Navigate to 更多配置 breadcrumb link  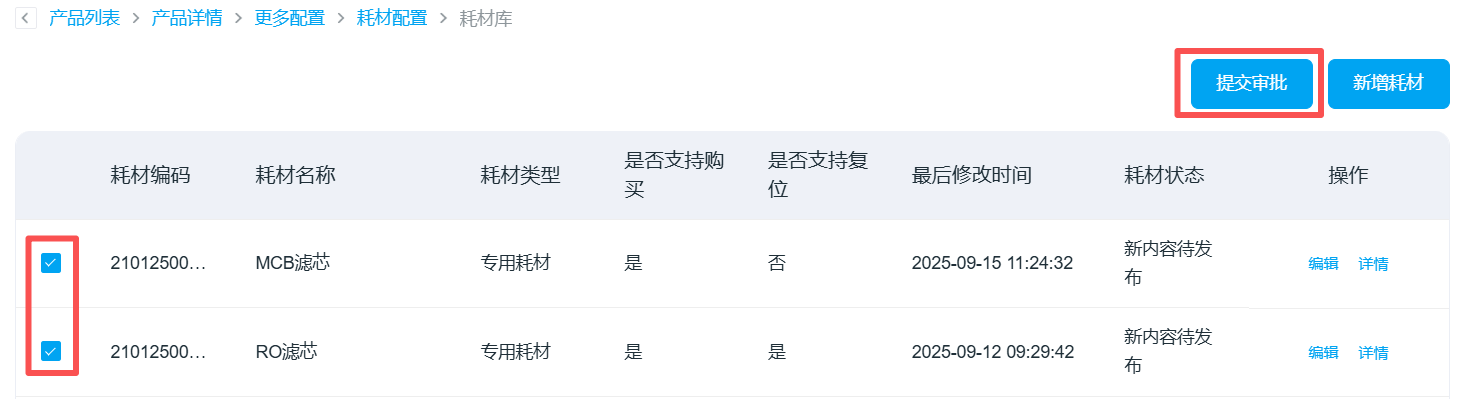[290, 18]
